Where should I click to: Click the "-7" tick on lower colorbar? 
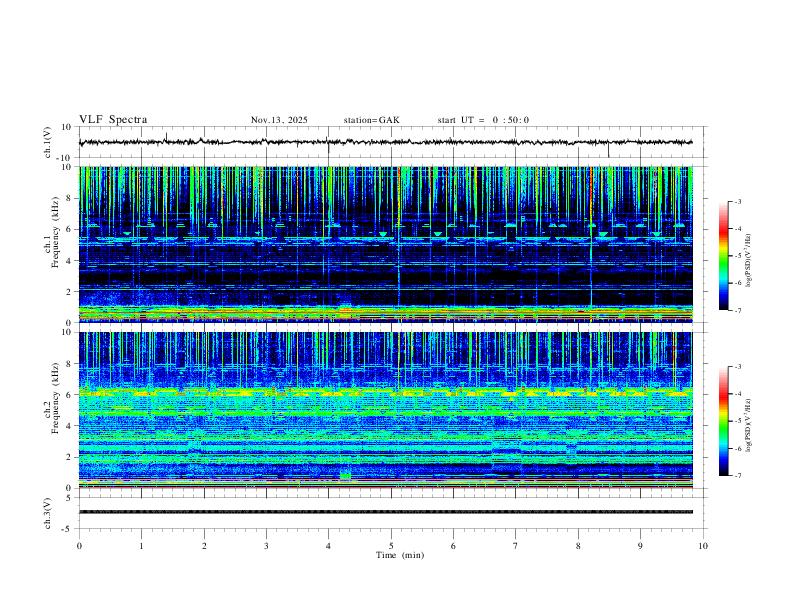[x=737, y=475]
